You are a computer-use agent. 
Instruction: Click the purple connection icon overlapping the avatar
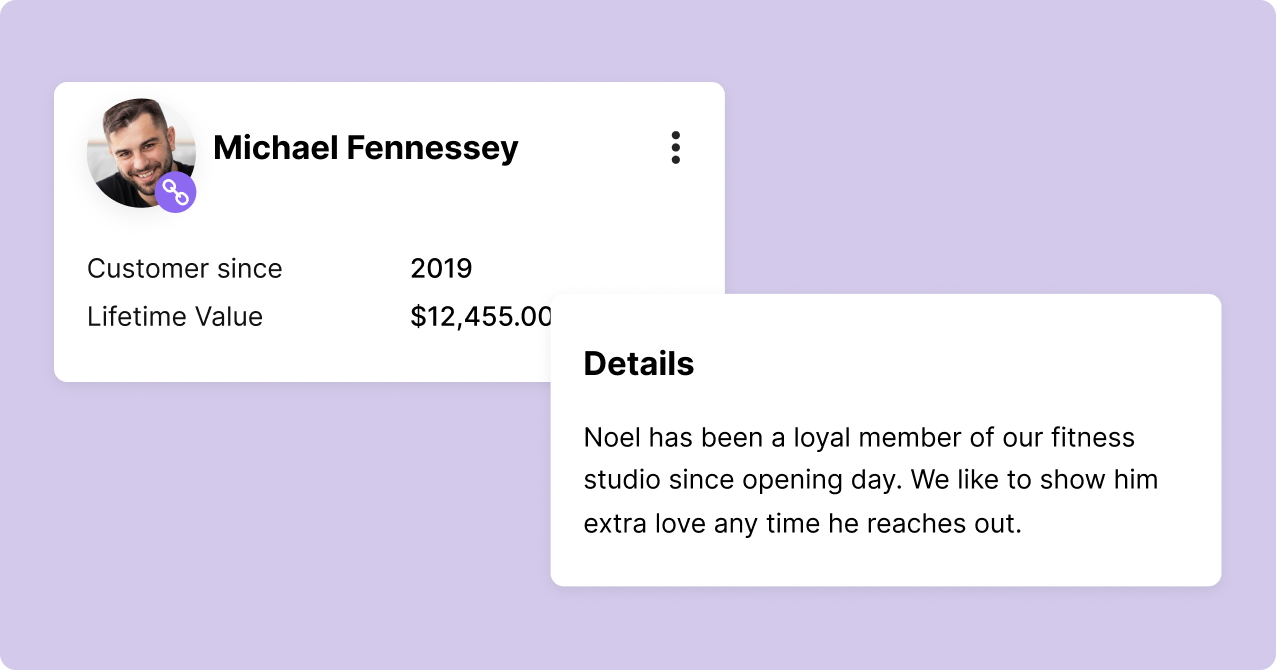pyautogui.click(x=176, y=191)
